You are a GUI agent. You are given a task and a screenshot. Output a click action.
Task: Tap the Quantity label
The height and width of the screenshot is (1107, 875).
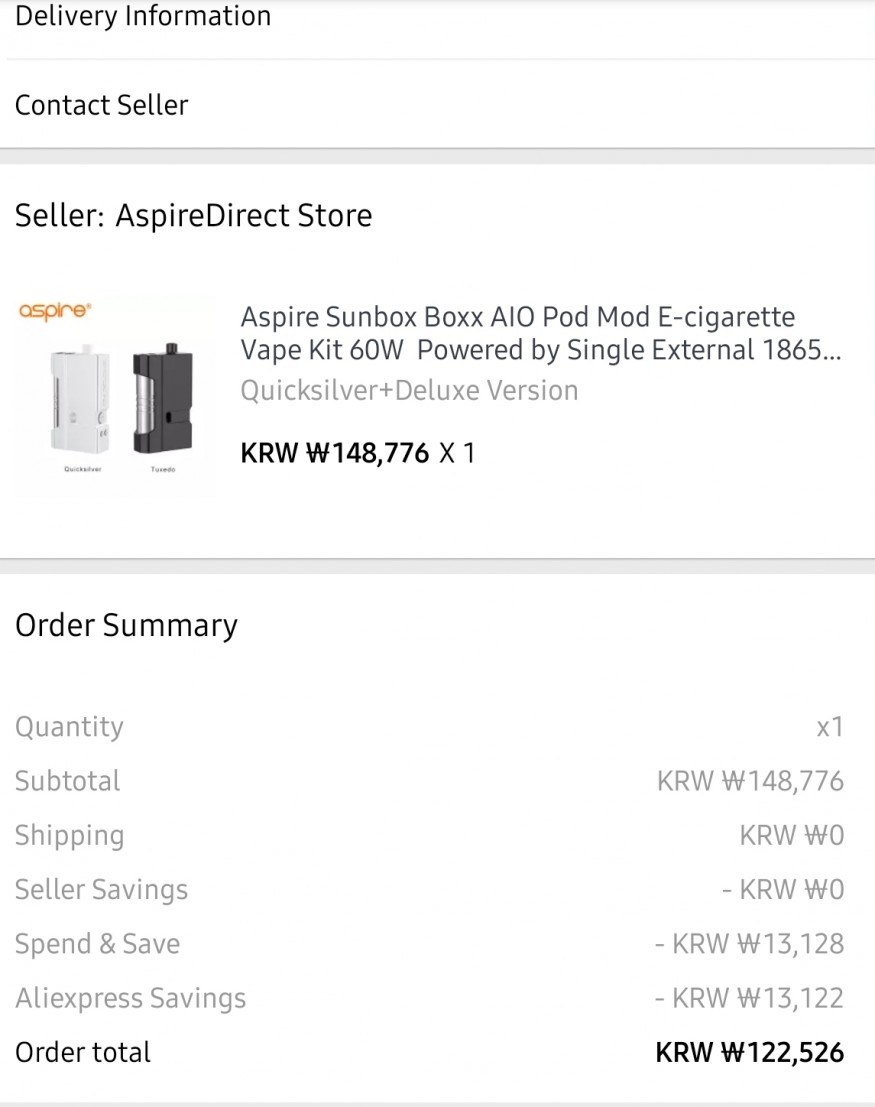tap(69, 727)
